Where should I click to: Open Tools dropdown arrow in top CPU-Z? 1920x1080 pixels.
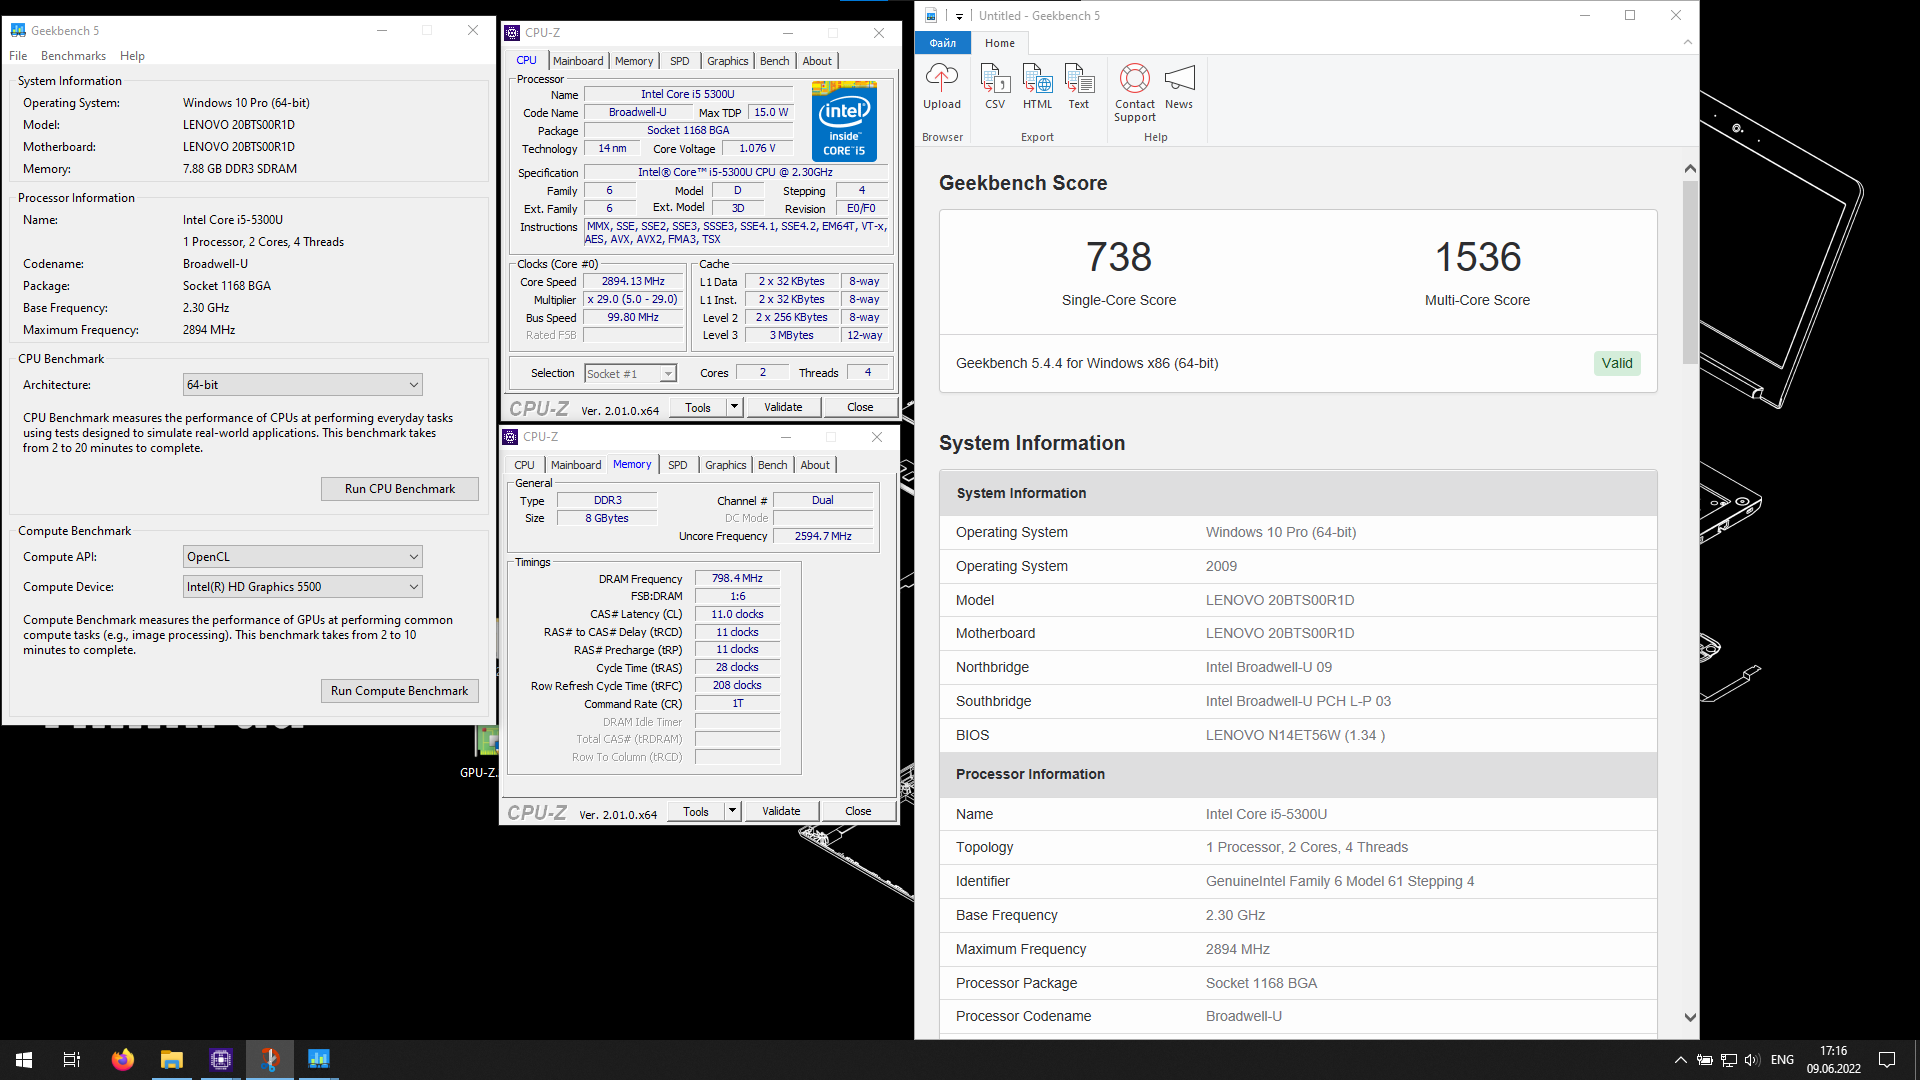(x=734, y=407)
